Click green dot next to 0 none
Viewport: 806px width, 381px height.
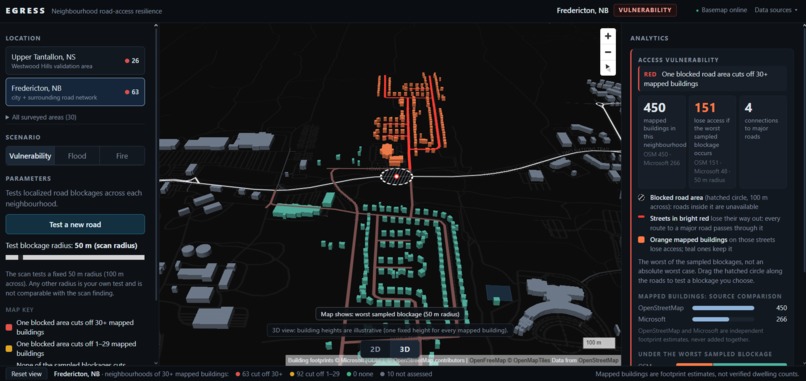(348, 374)
